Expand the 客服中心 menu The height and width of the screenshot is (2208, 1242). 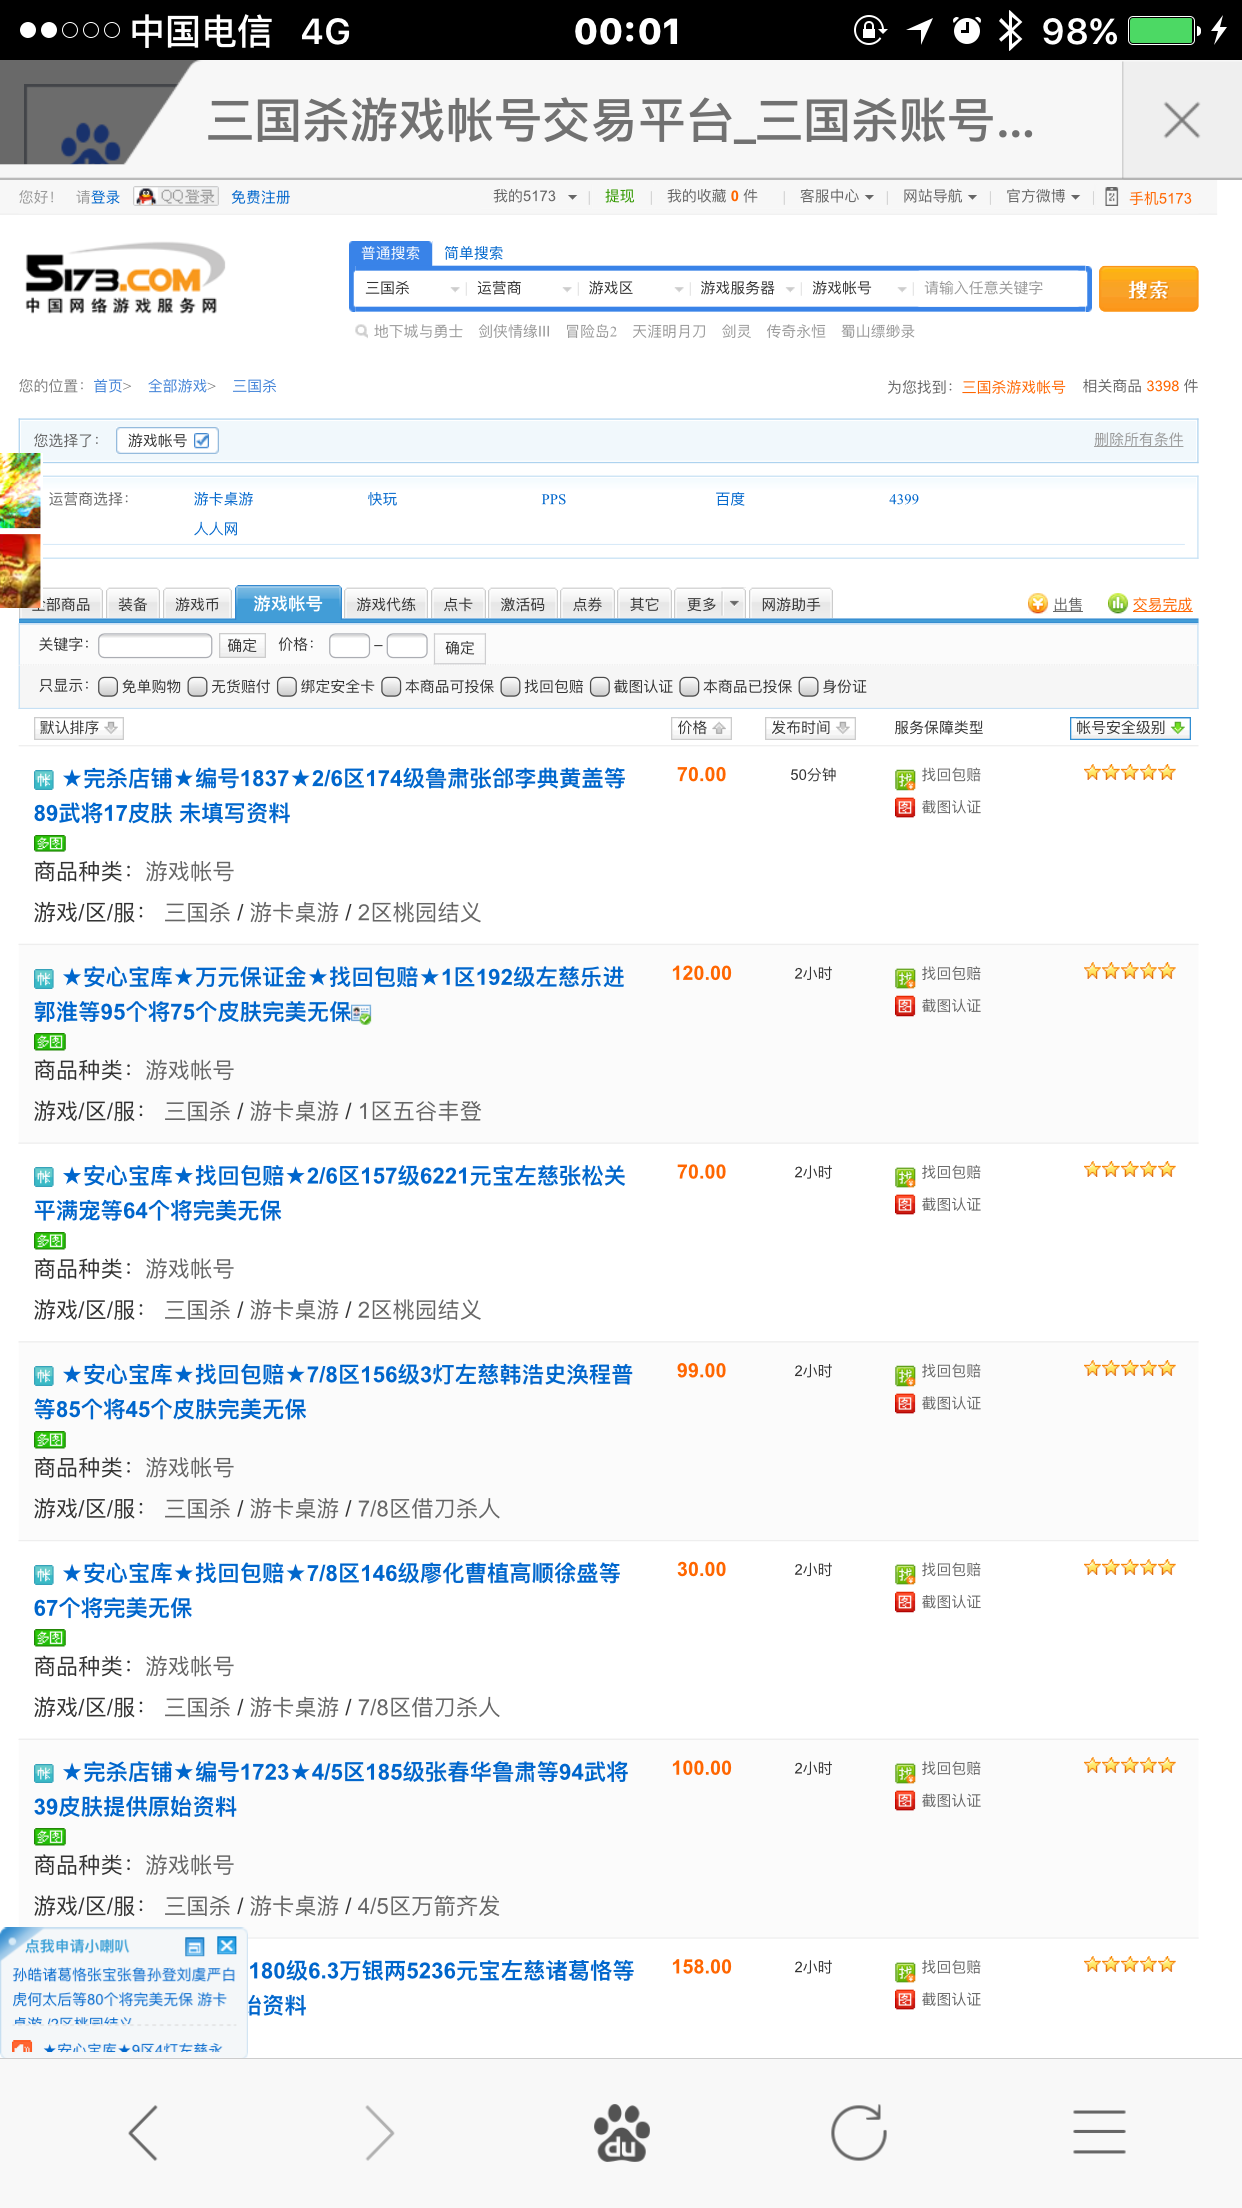(837, 196)
